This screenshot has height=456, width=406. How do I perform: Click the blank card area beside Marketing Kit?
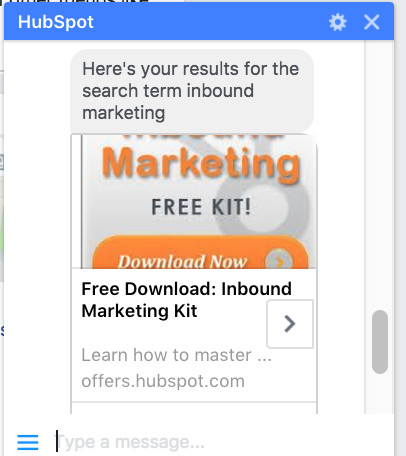[x=232, y=312]
